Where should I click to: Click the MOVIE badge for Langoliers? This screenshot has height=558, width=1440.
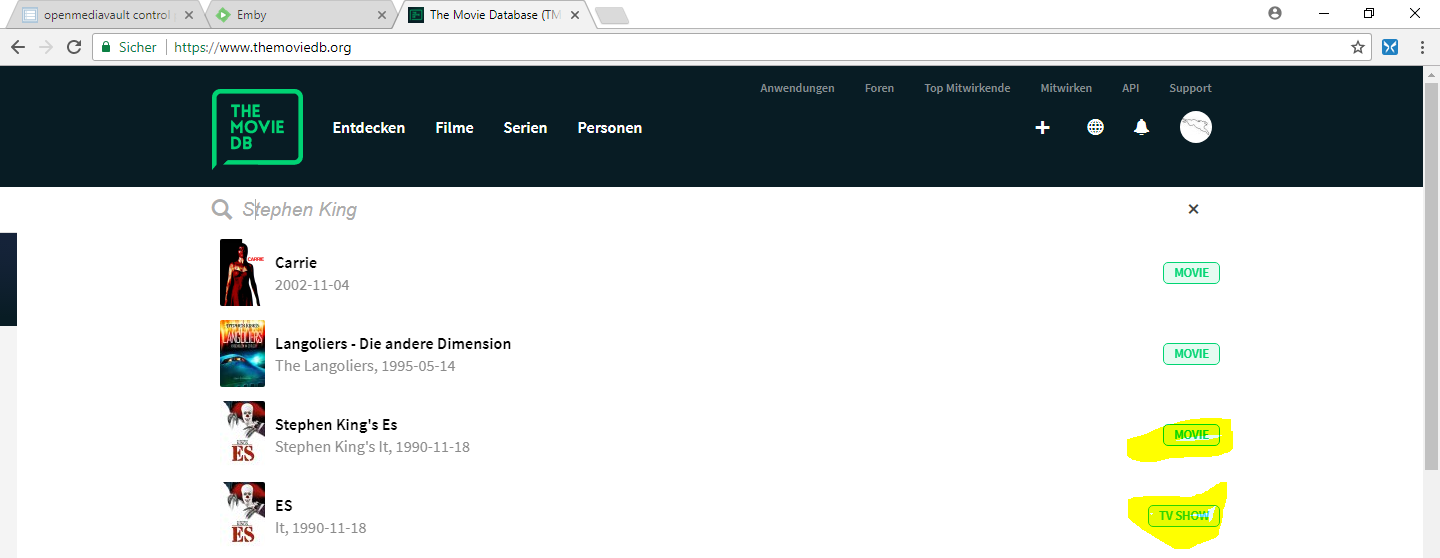[1191, 354]
